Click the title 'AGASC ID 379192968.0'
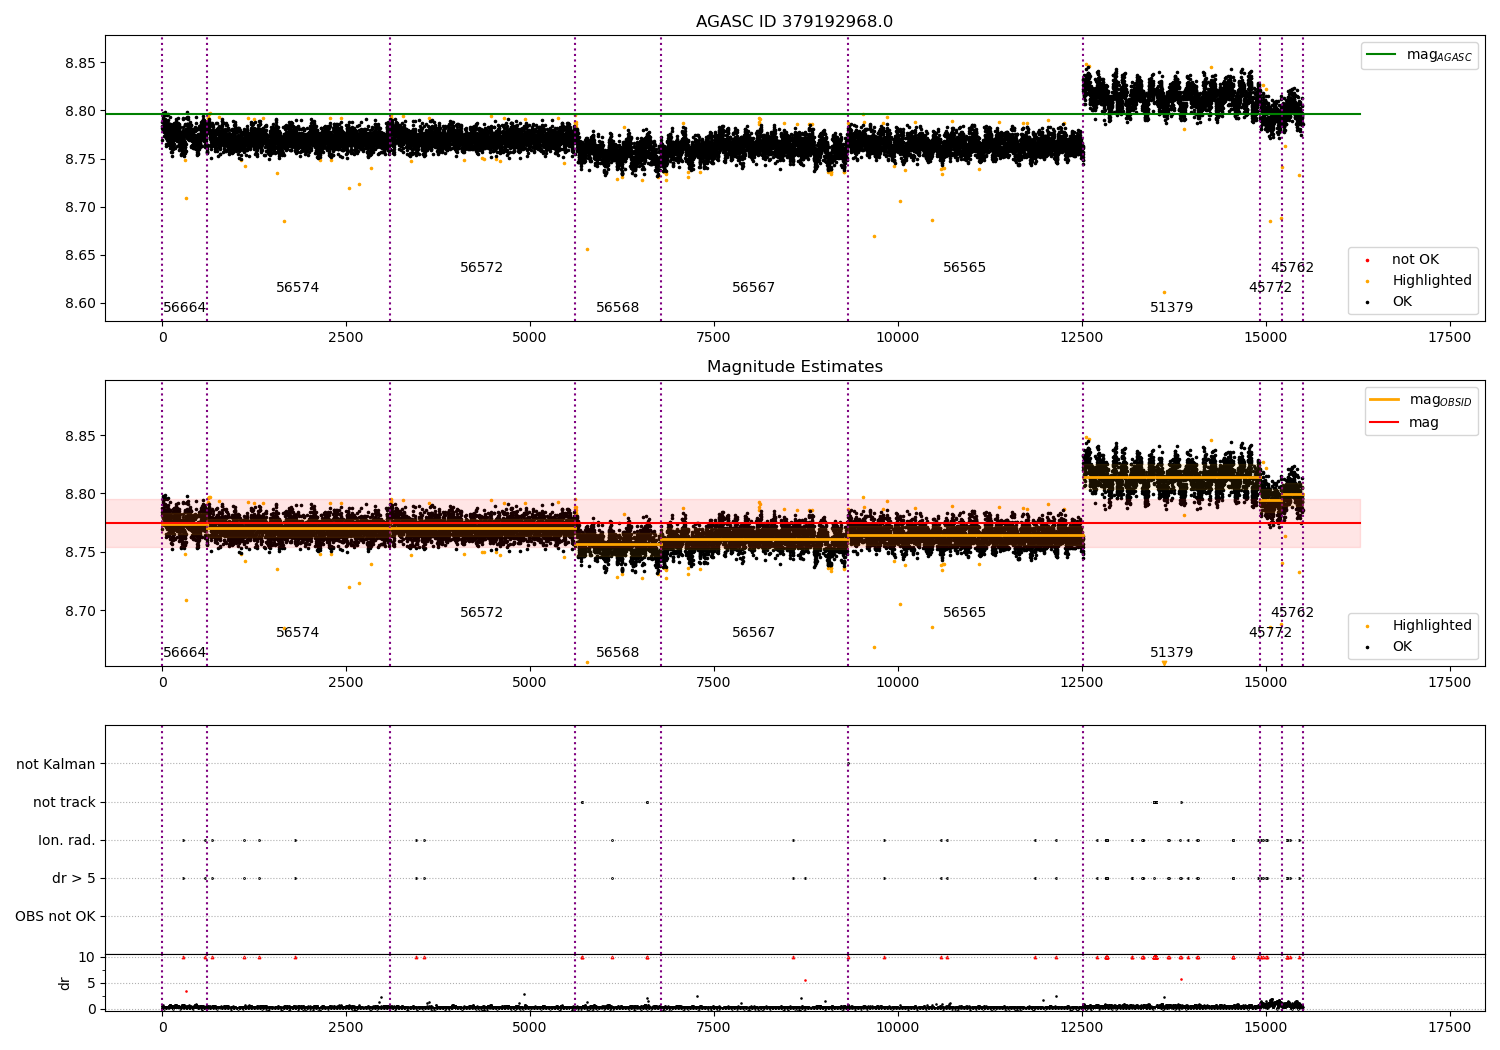This screenshot has width=1500, height=1050. pos(794,22)
